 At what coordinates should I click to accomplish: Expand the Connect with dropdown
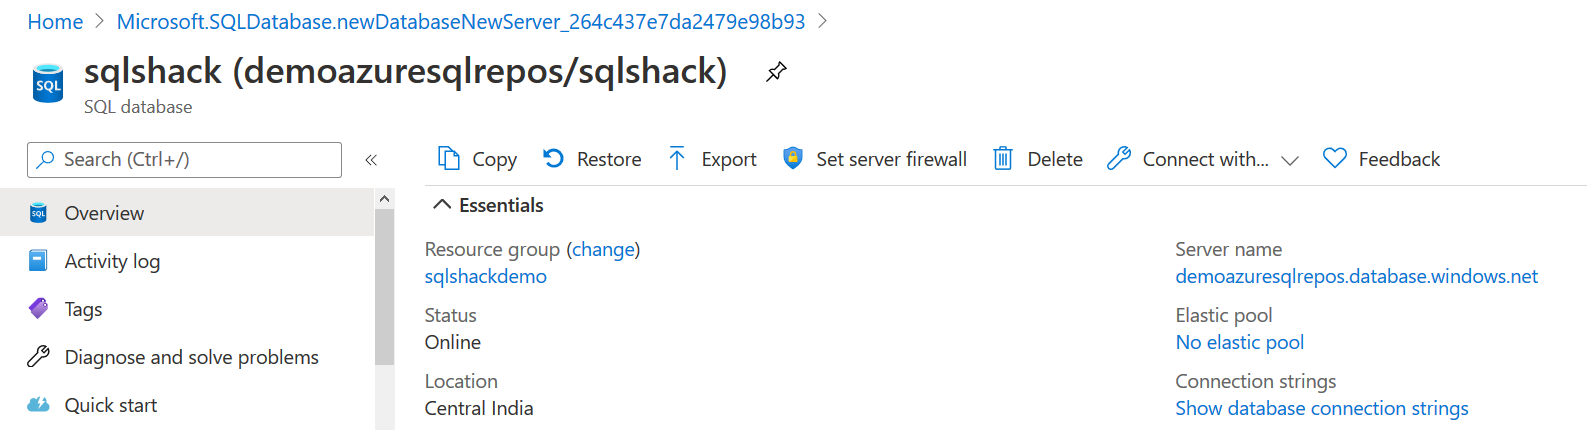coord(1290,160)
